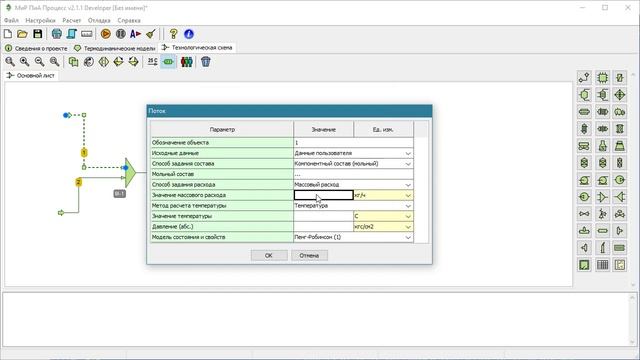
Task: Open the temperature unit C dropdown
Action: coord(408,216)
